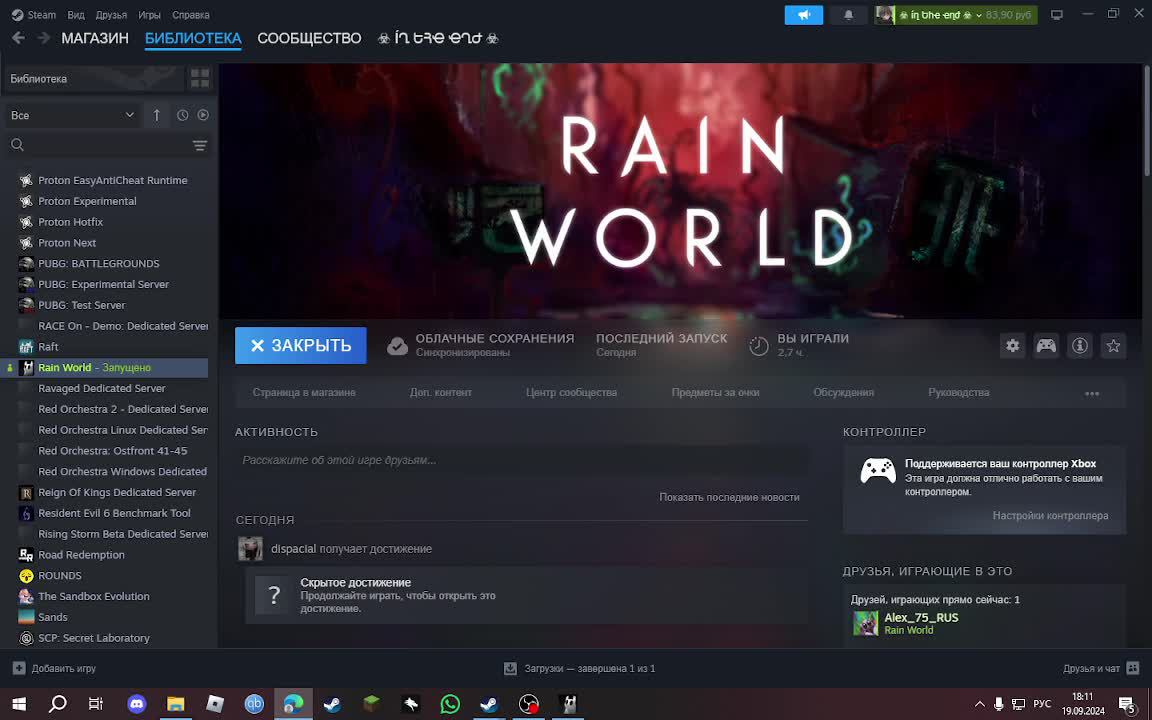The height and width of the screenshot is (720, 1152).
Task: Switch to Big Picture mode monitor icon
Action: point(1056,15)
